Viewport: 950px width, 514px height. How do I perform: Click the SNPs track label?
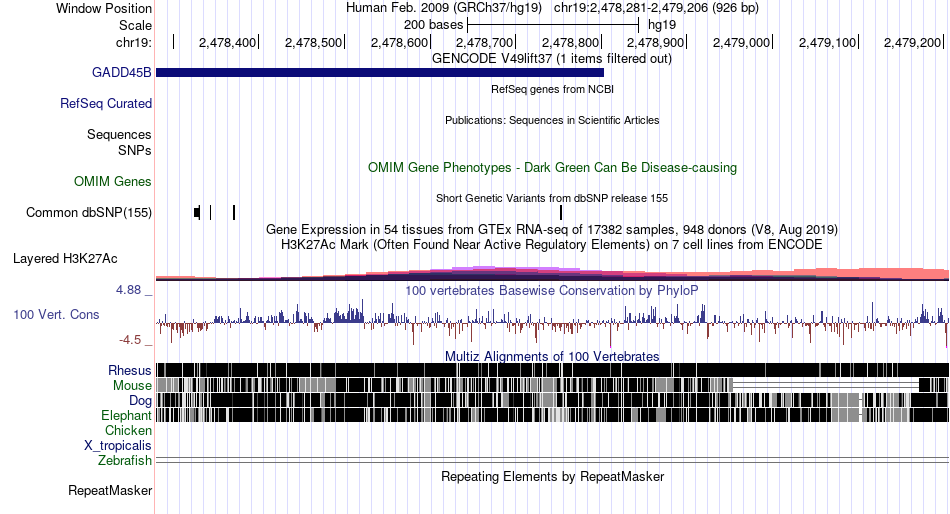(135, 150)
